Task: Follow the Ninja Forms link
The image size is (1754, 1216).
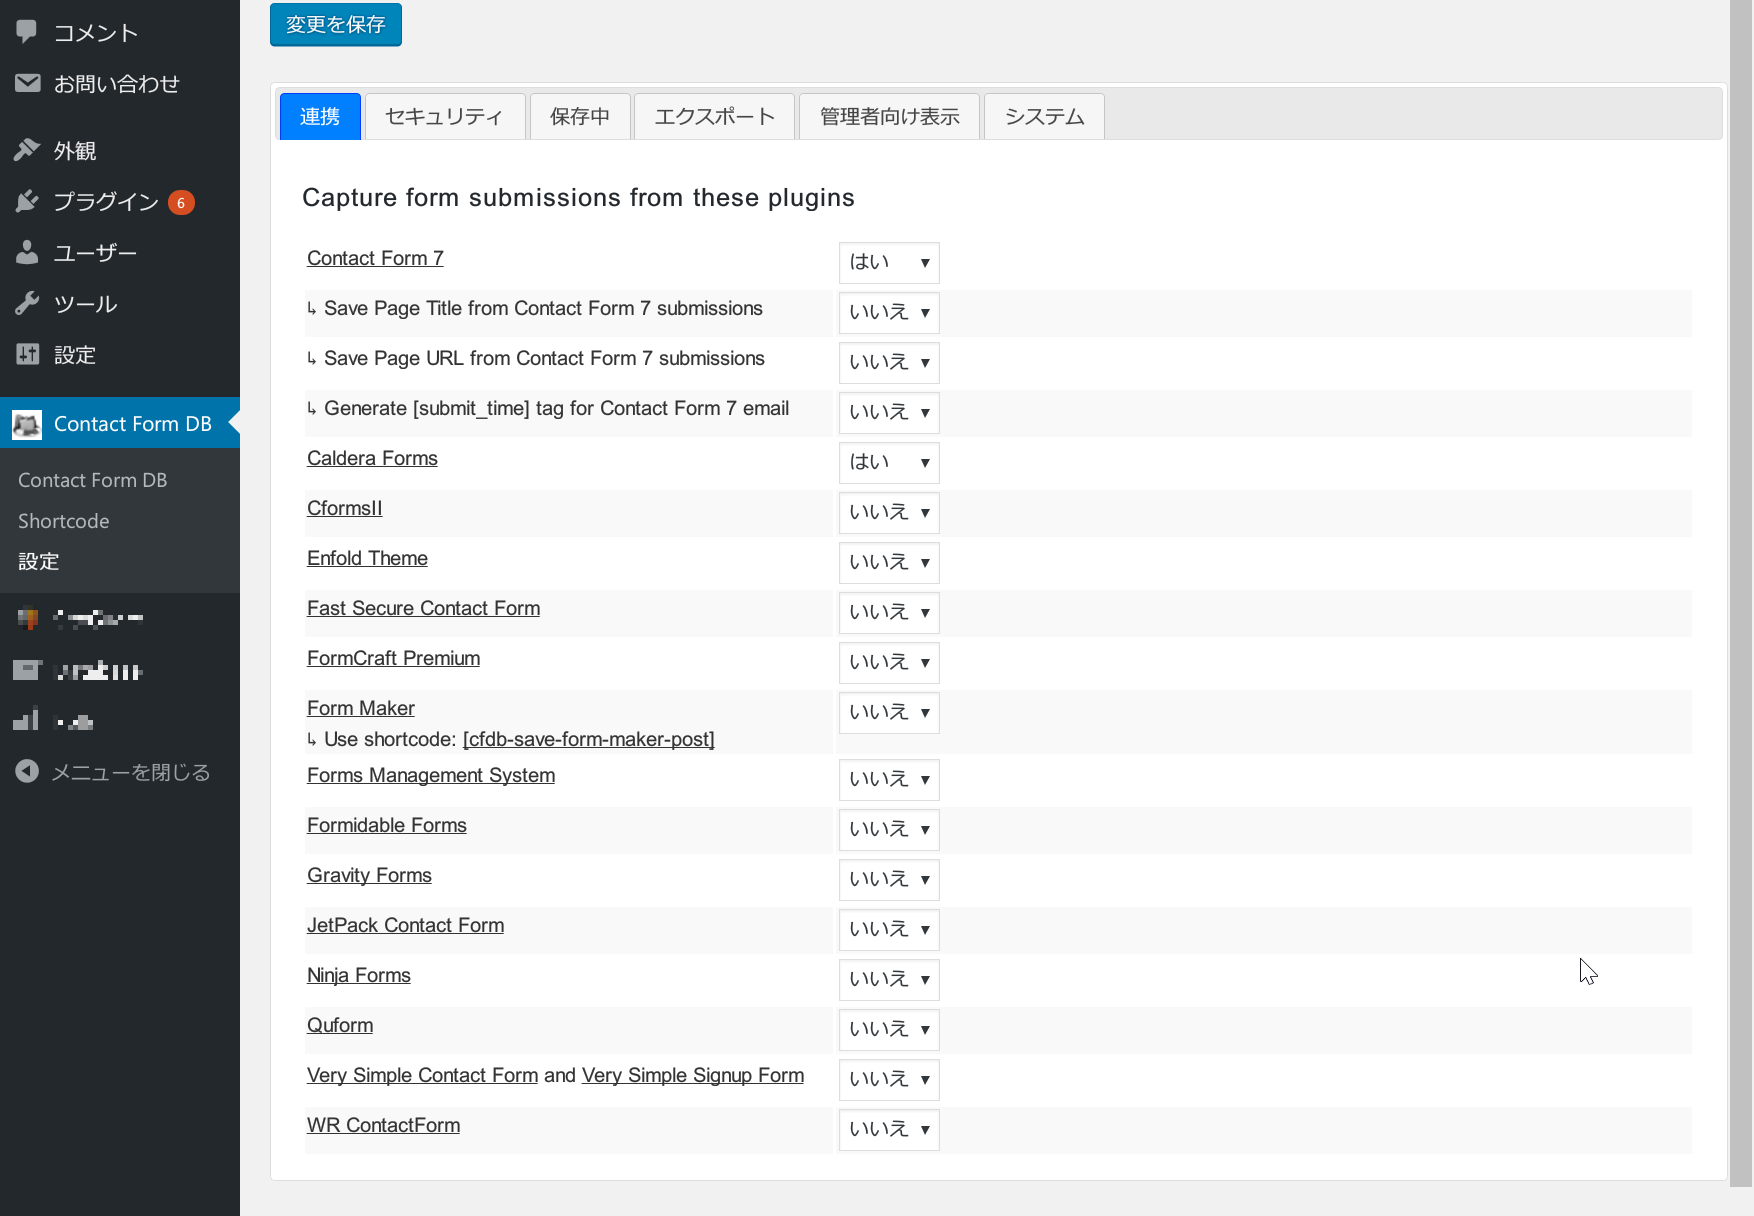Action: click(x=358, y=975)
